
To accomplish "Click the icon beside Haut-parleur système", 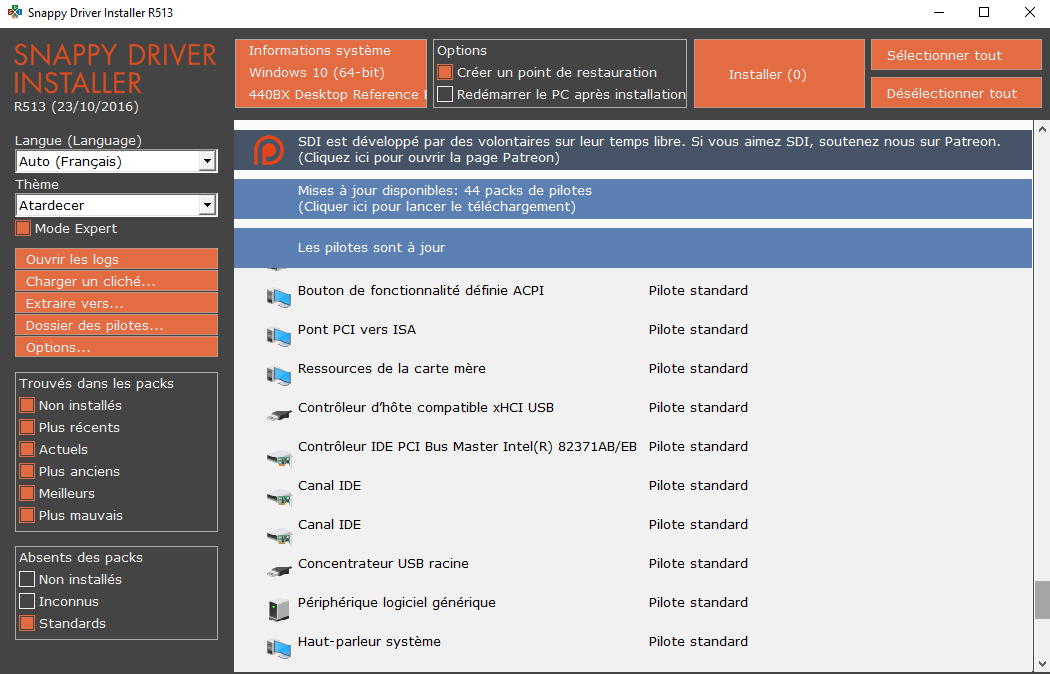I will coord(279,648).
